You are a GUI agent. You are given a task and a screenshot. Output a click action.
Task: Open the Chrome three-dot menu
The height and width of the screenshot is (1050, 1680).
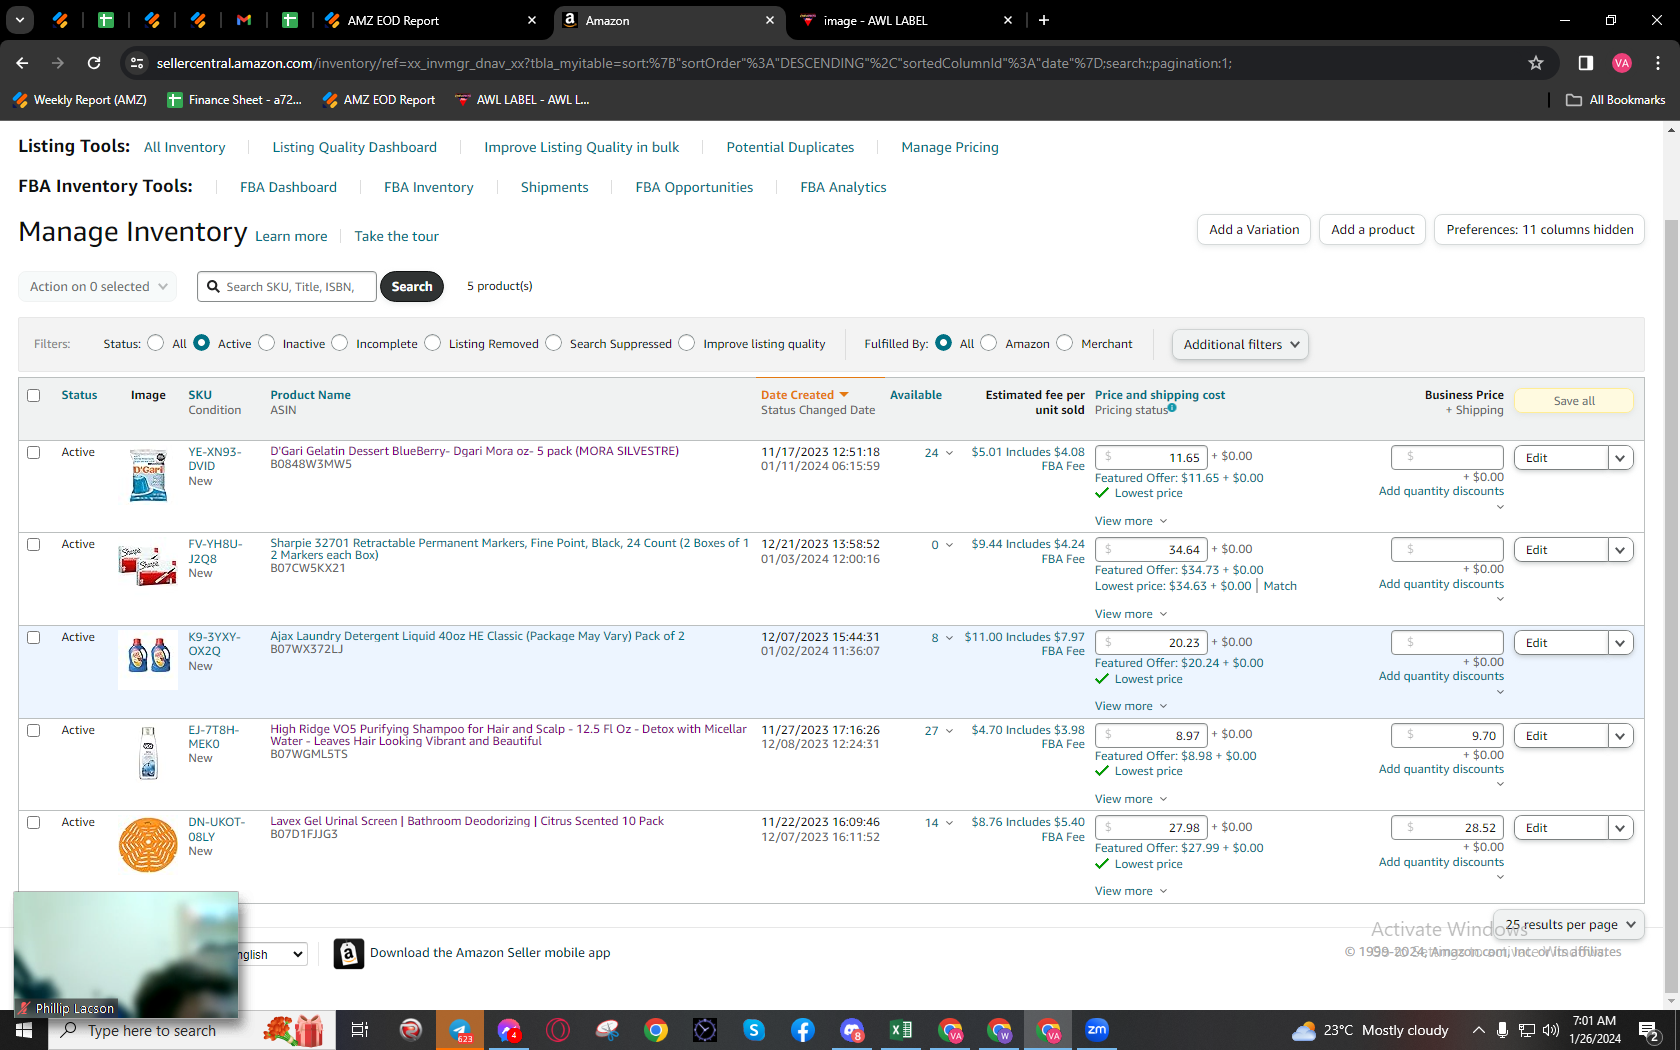coord(1658,63)
